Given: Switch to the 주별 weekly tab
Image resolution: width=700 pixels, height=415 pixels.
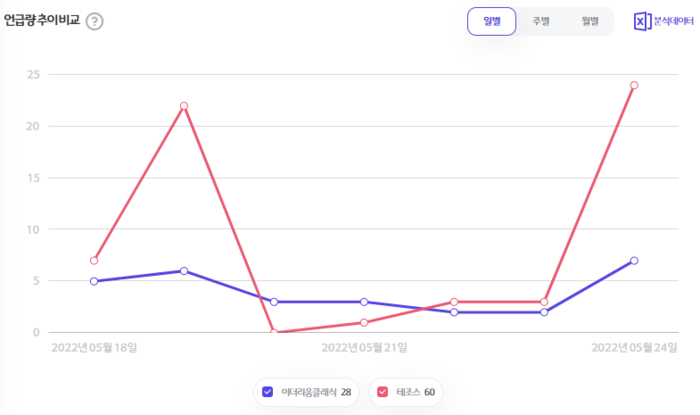Looking at the screenshot, I should click(x=541, y=21).
